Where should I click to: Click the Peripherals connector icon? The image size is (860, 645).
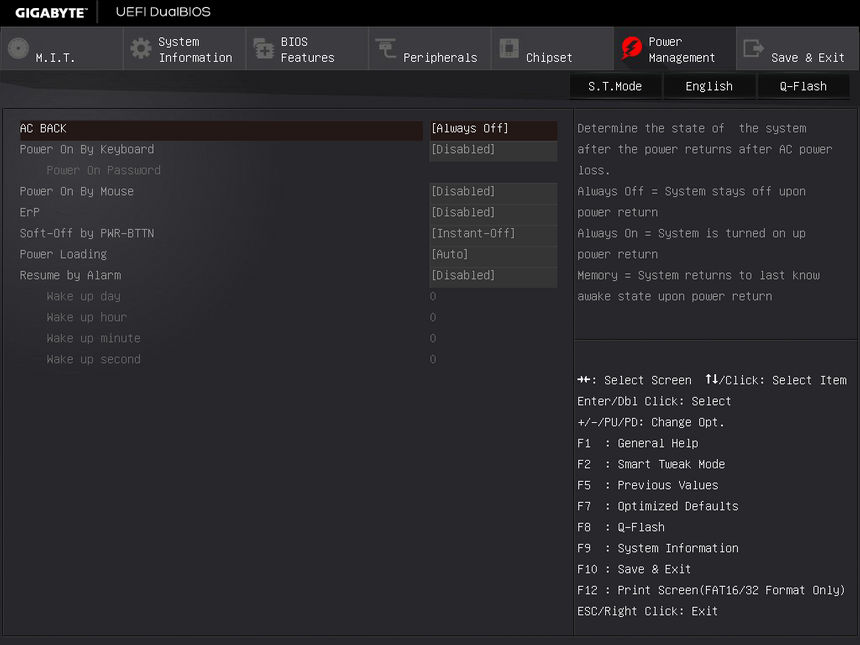(x=386, y=49)
